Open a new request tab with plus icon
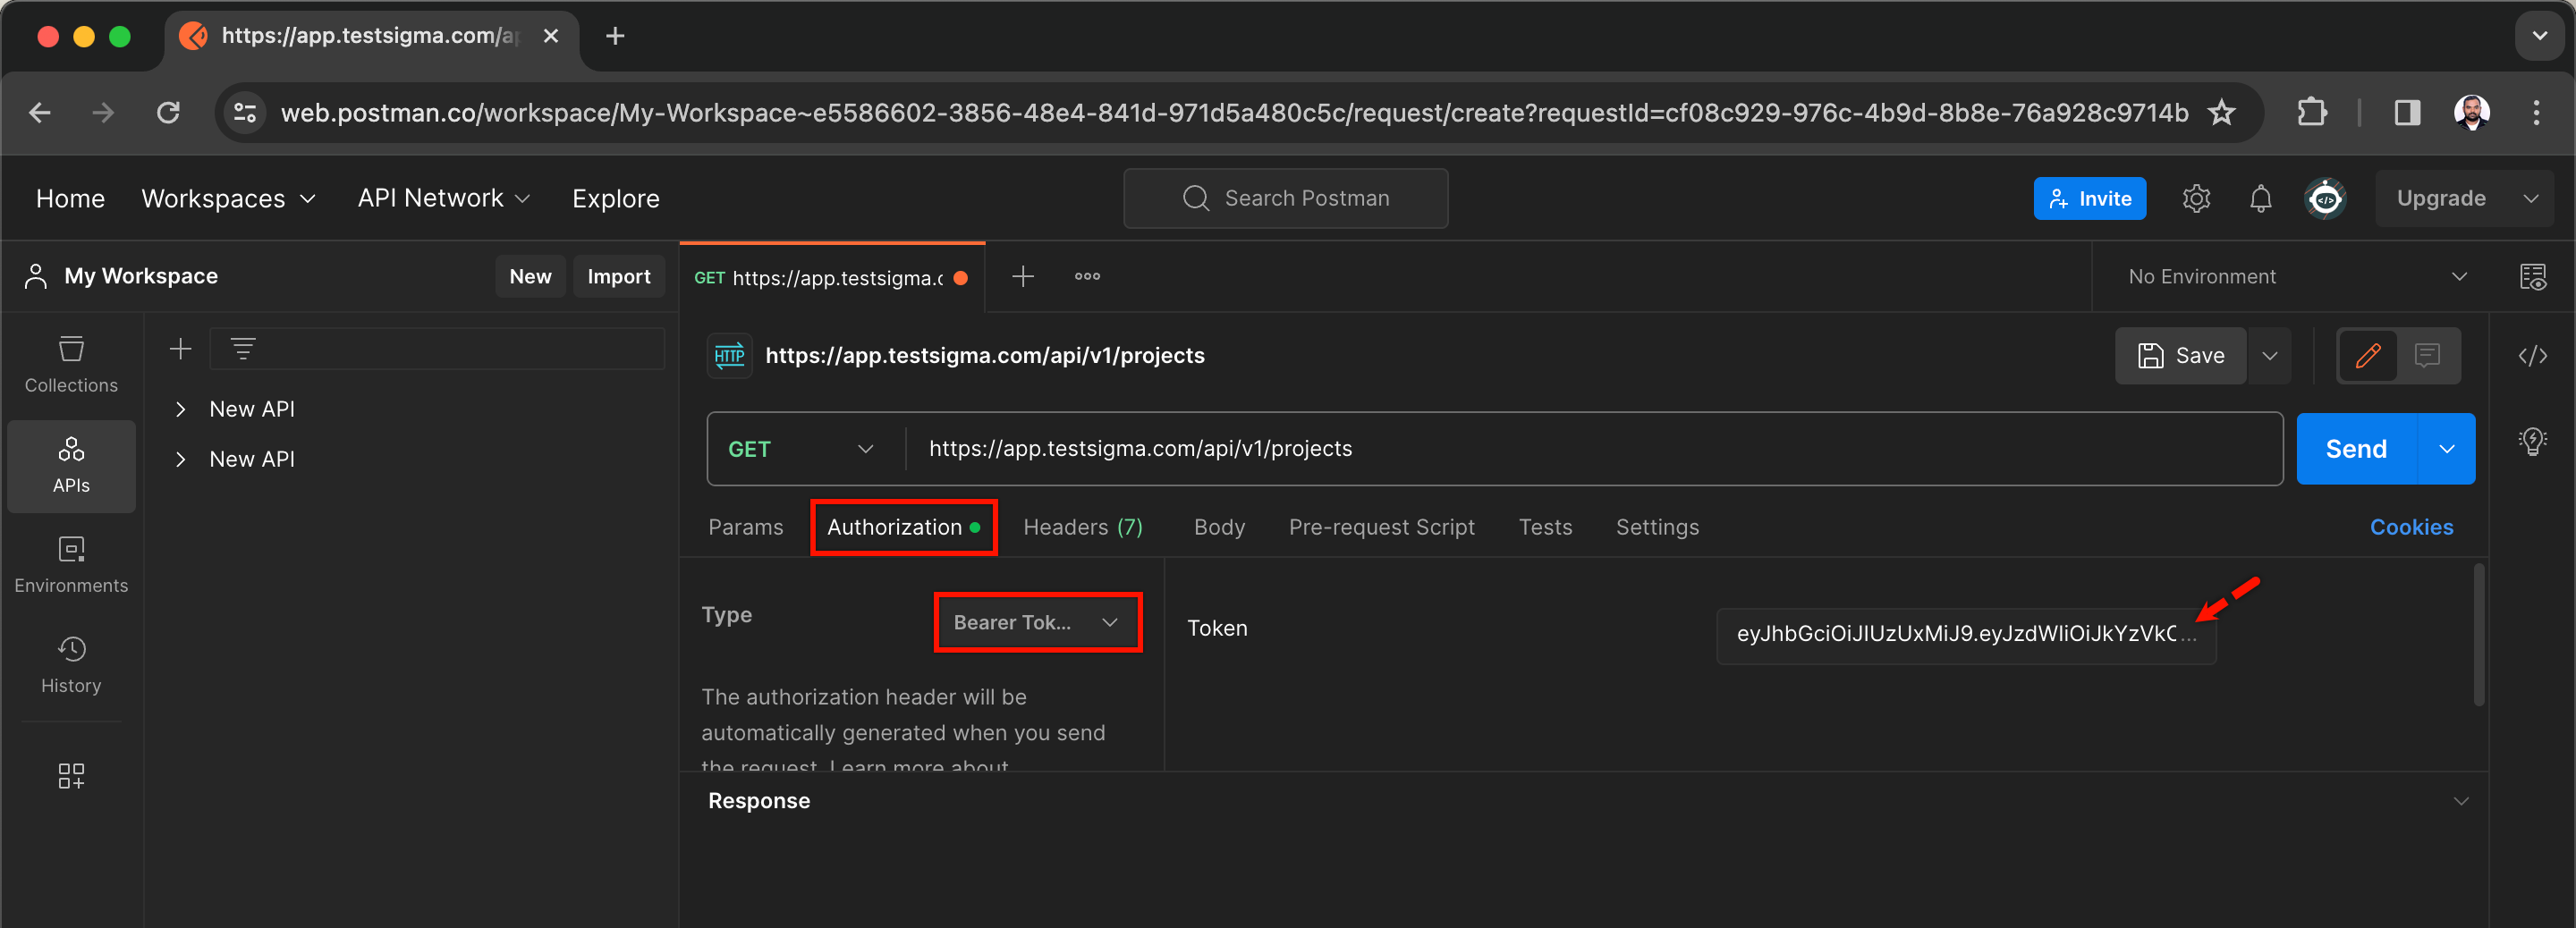Viewport: 2576px width, 928px height. coord(1022,277)
